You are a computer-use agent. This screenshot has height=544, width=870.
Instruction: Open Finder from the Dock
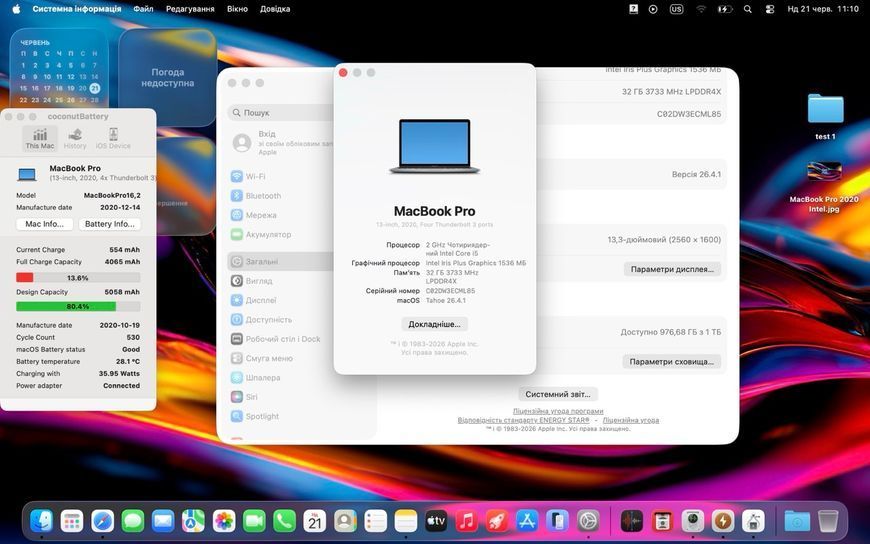coord(42,521)
